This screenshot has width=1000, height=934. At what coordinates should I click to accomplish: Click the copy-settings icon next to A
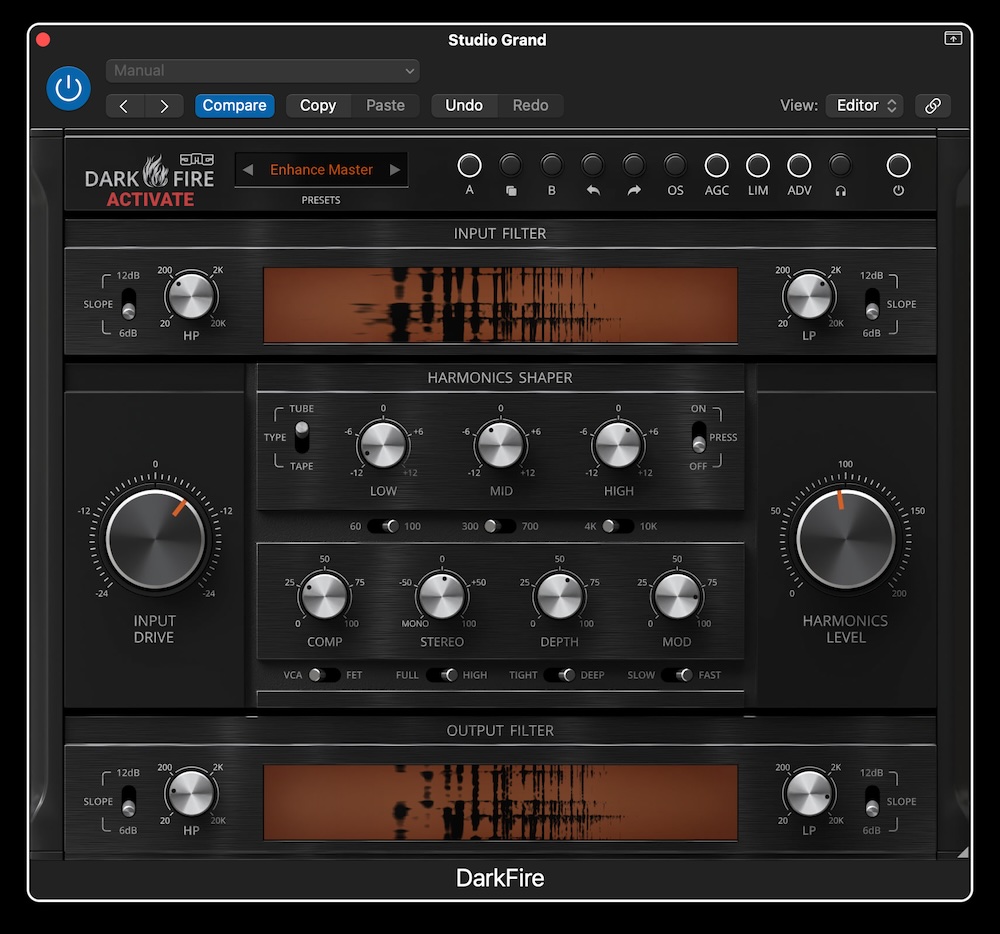pos(510,167)
